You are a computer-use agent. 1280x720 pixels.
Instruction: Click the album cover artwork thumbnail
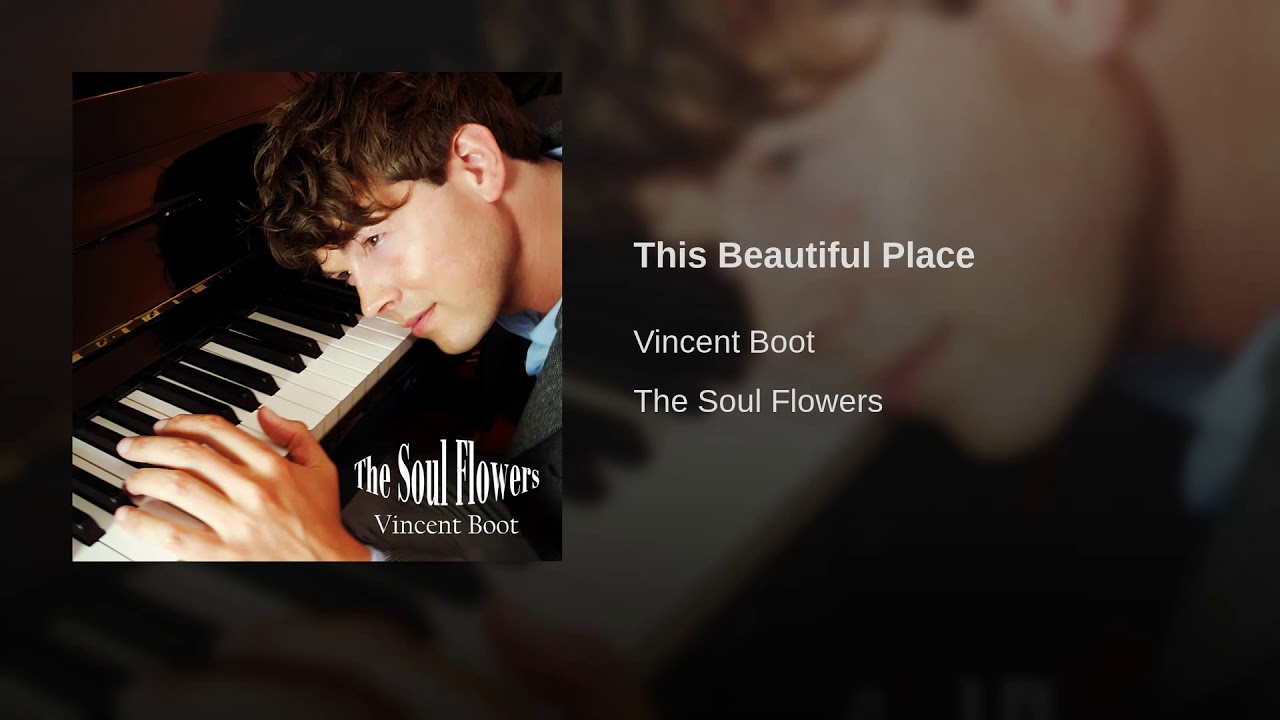(317, 316)
